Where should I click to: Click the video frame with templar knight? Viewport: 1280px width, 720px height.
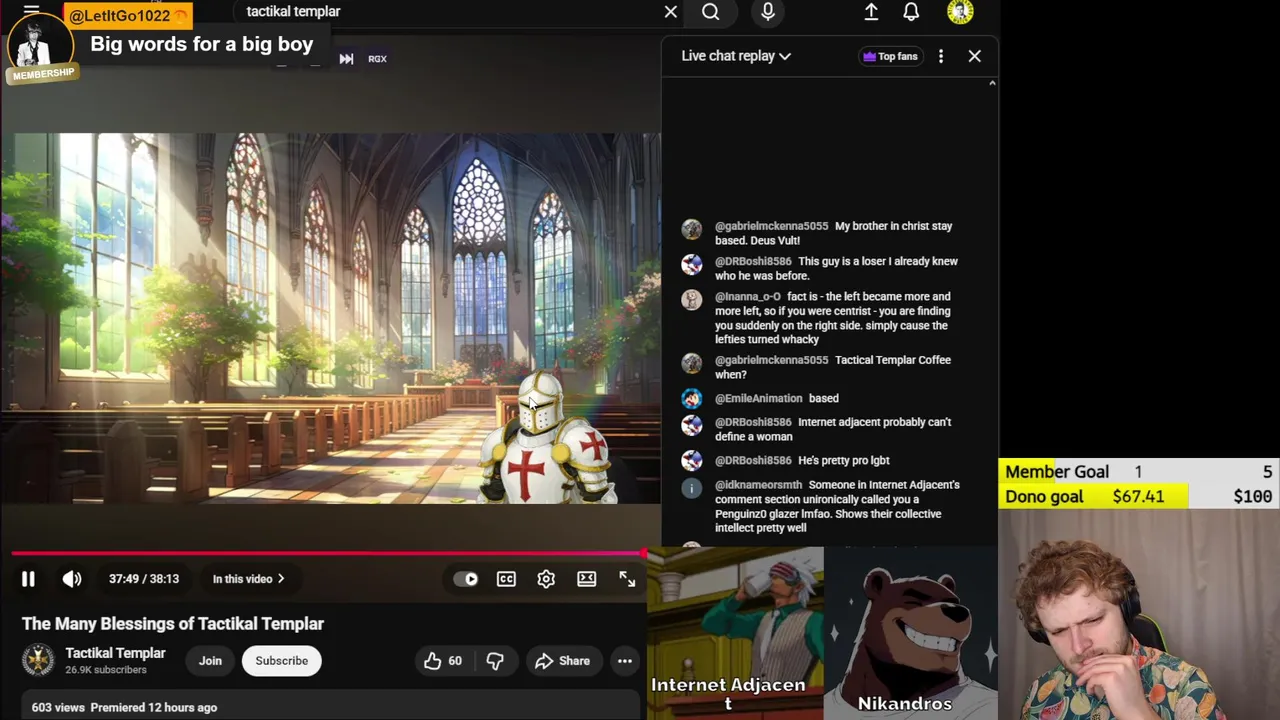coord(330,318)
